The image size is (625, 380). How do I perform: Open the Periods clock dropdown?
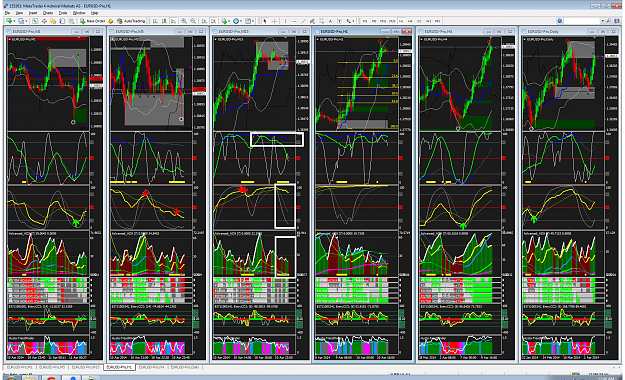pos(237,21)
